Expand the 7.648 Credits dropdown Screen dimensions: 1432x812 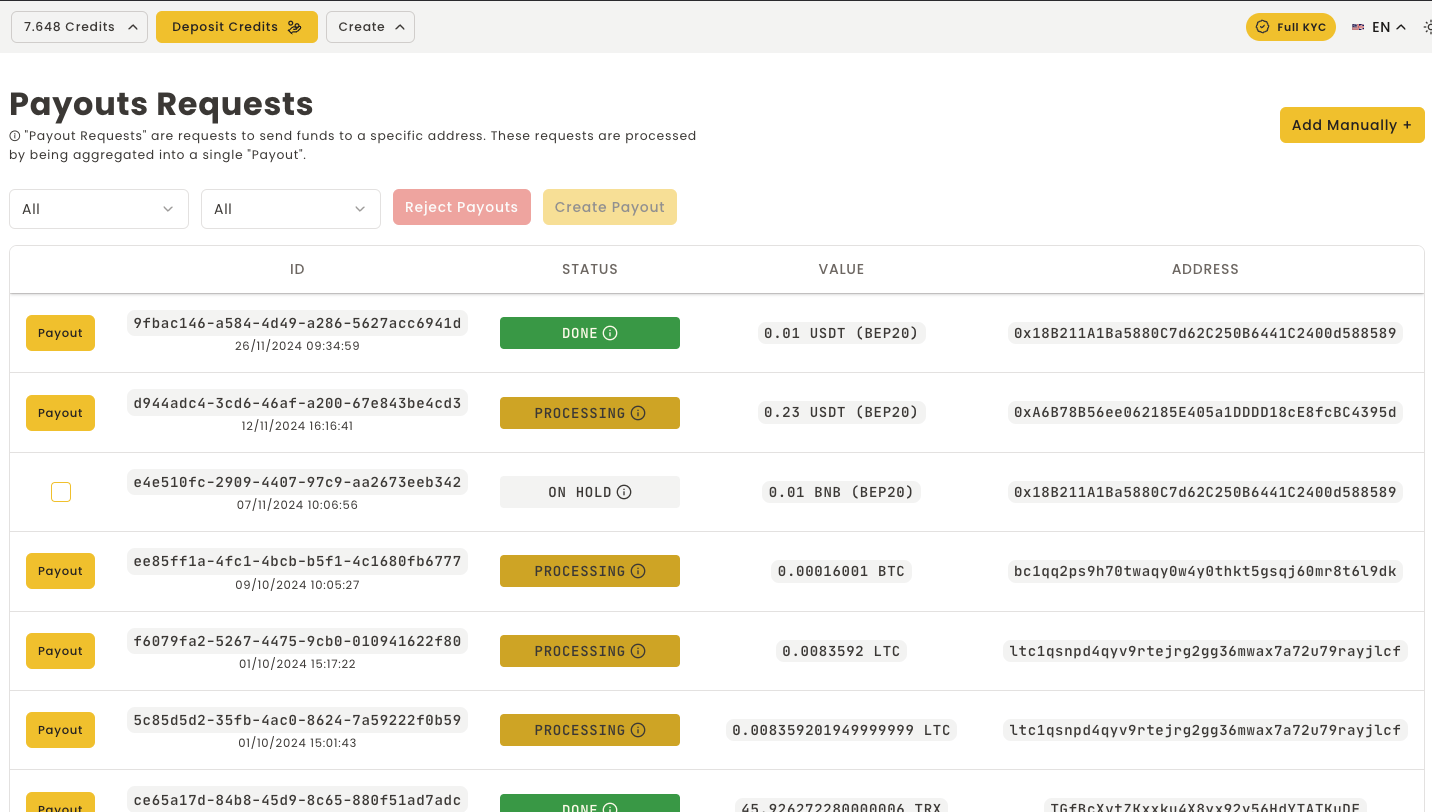[80, 27]
